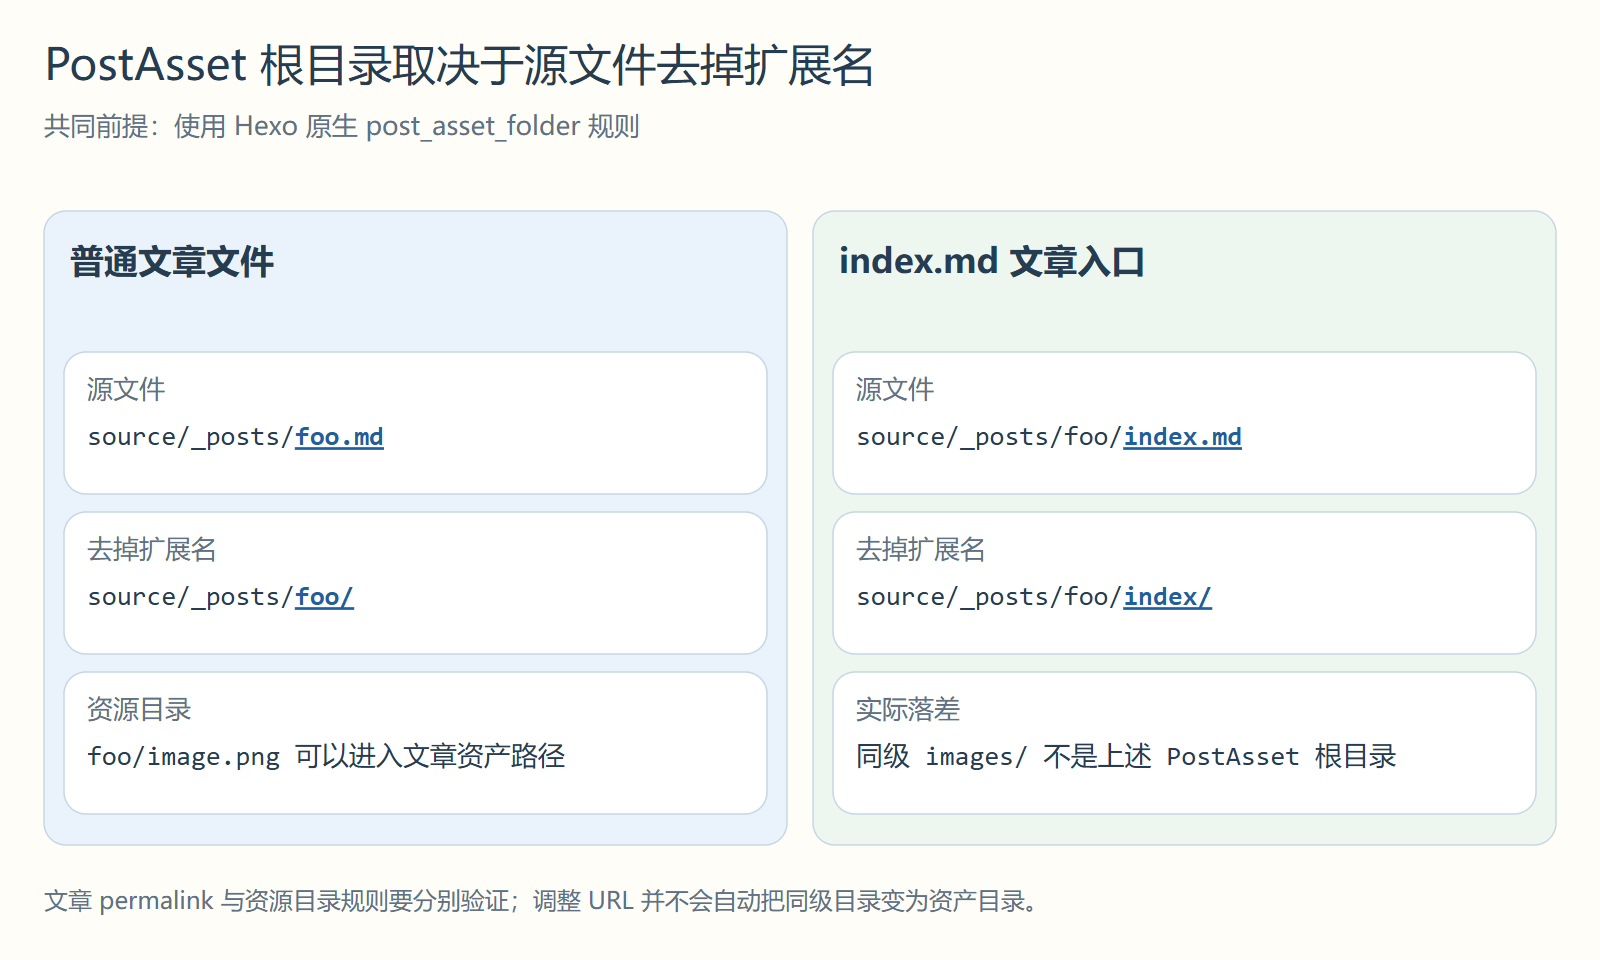Screen dimensions: 1600x960
Task: Click the 源文件 label in 普通文章文件 card
Action: point(126,389)
